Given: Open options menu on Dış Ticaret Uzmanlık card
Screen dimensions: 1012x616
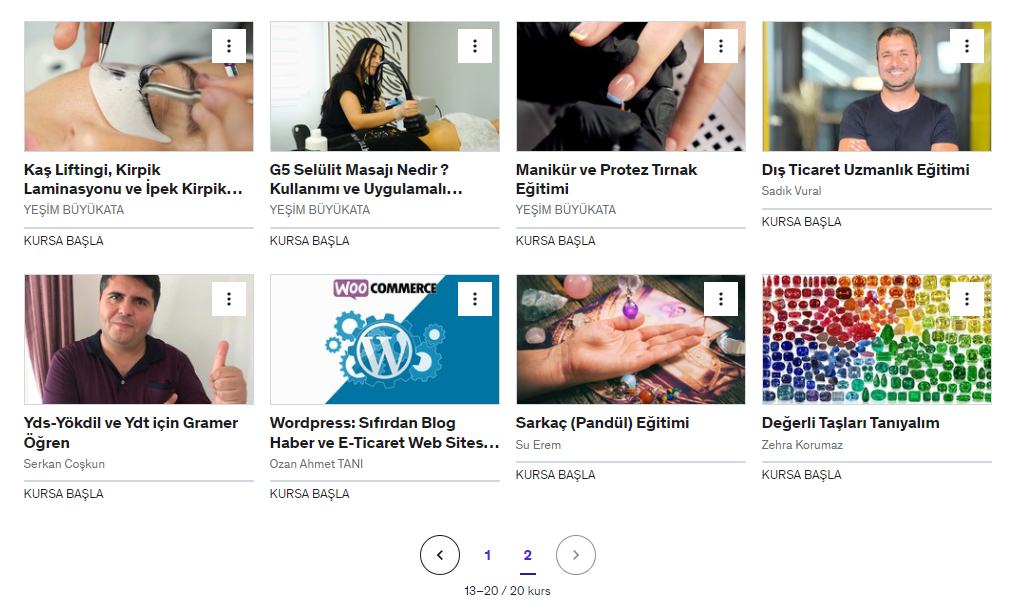Looking at the screenshot, I should coord(967,46).
